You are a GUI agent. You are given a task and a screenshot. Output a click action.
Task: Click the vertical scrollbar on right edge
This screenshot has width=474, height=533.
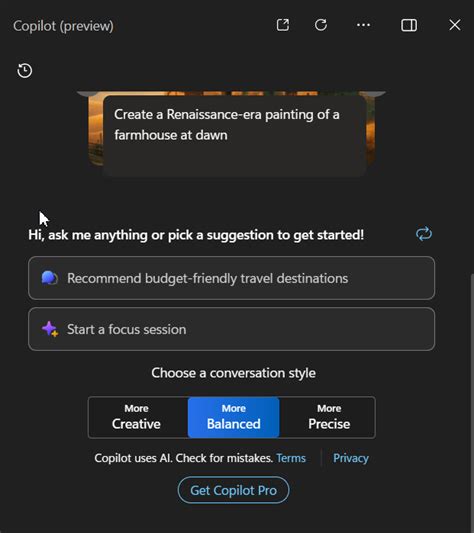click(x=472, y=401)
